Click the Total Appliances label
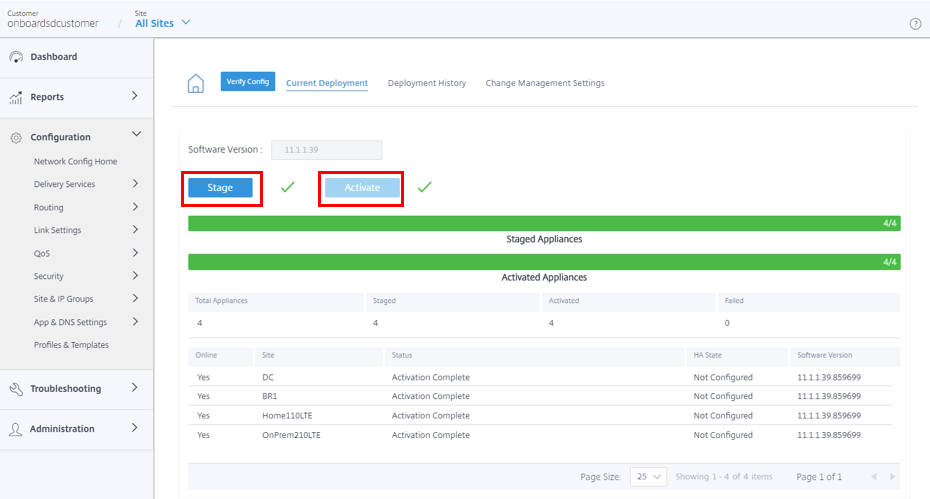Image resolution: width=930 pixels, height=499 pixels. click(221, 301)
